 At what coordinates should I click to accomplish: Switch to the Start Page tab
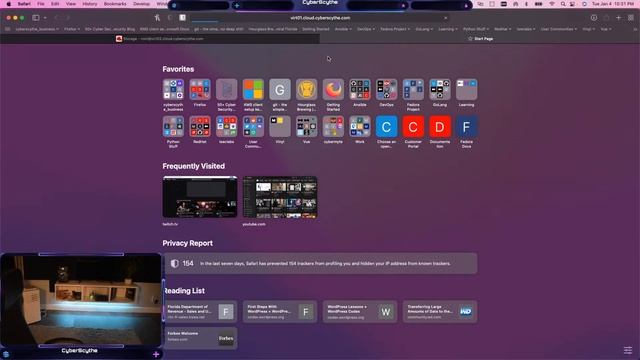coord(480,39)
